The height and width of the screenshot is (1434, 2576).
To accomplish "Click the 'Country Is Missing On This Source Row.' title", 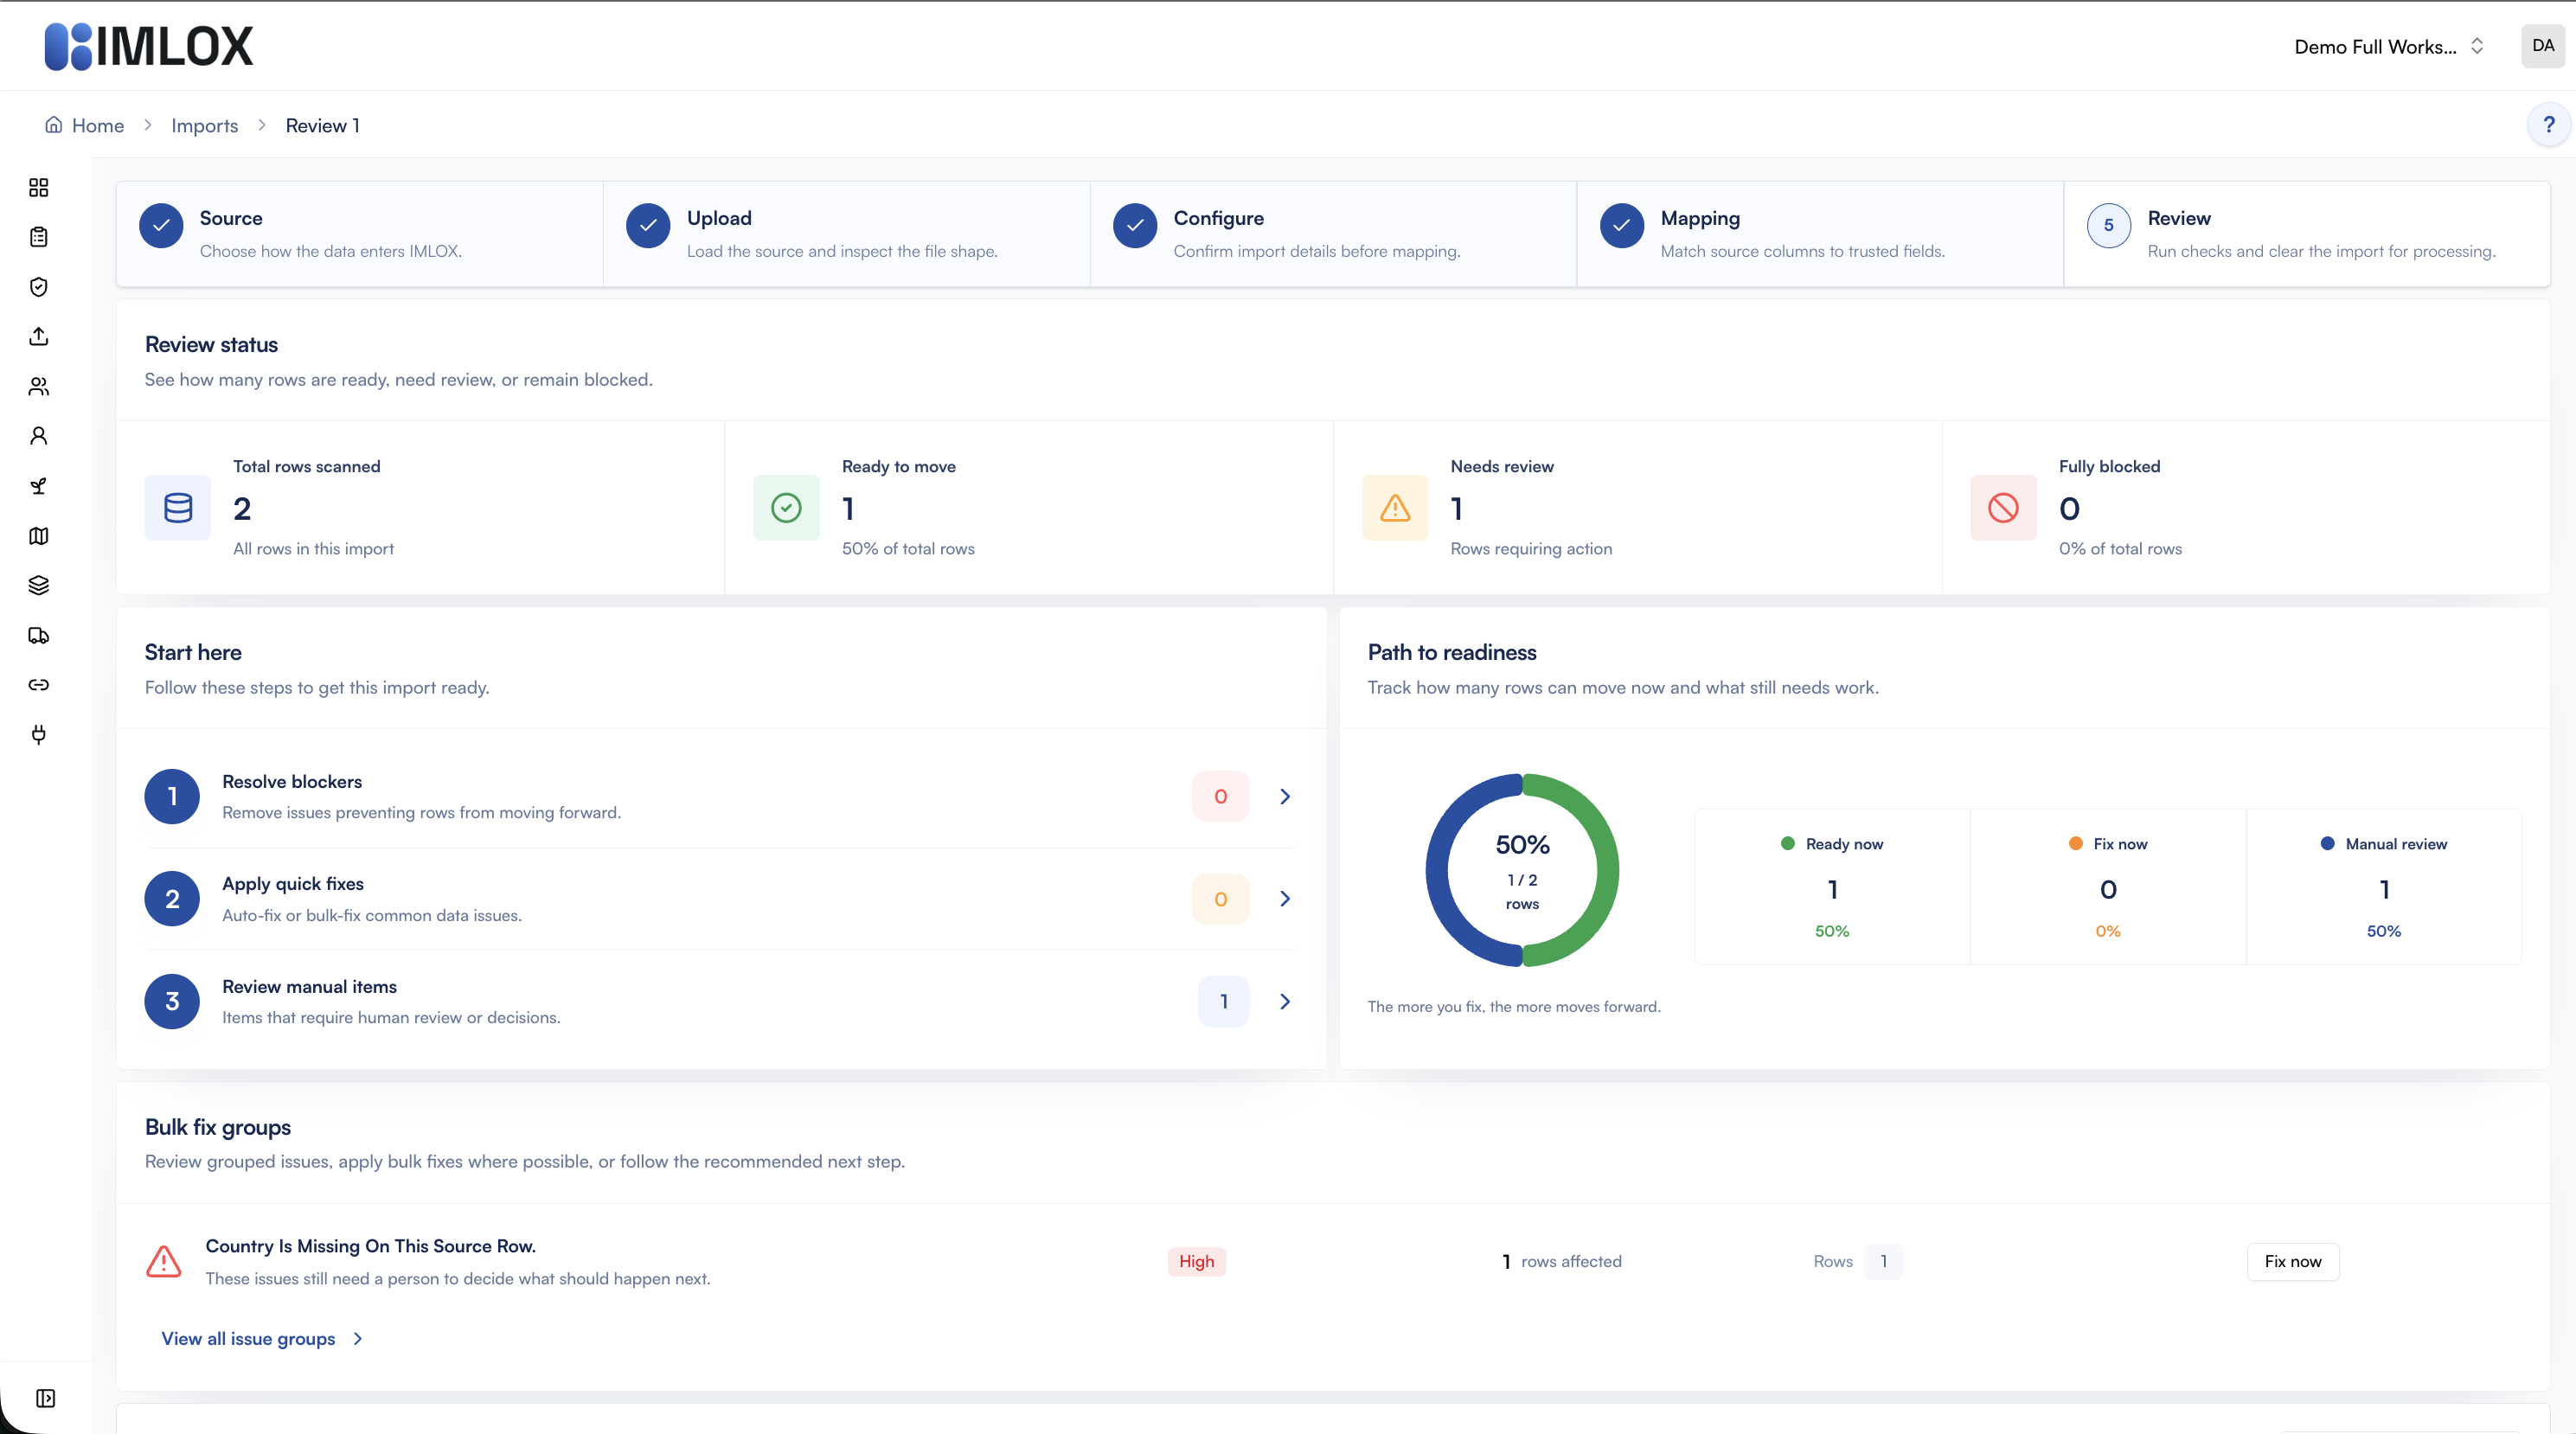I will click(x=370, y=1246).
